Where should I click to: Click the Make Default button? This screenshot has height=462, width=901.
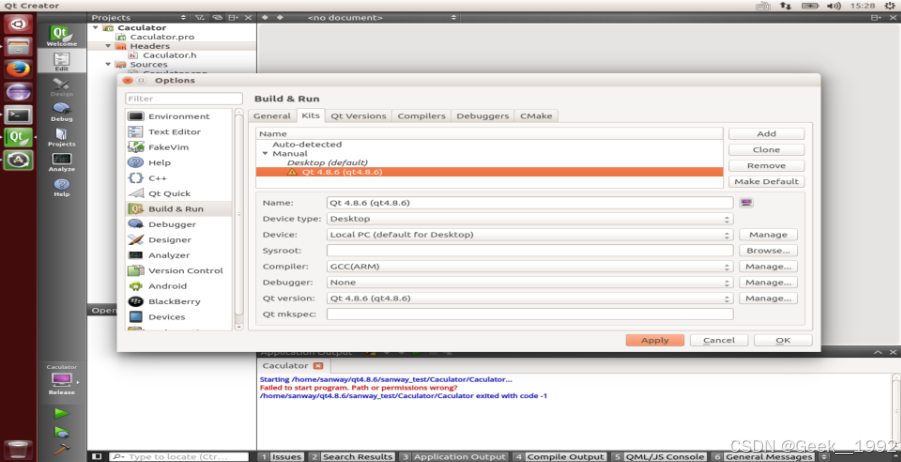tap(766, 181)
